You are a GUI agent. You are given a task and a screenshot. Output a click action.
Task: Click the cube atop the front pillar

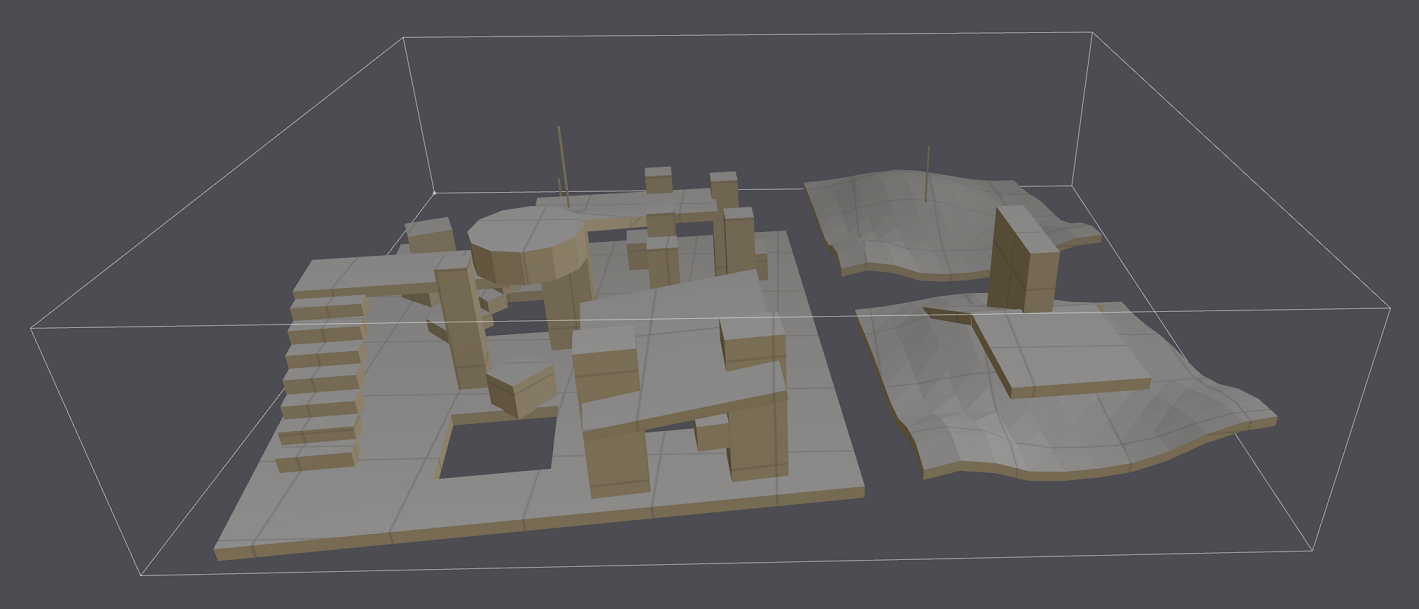coord(605,363)
